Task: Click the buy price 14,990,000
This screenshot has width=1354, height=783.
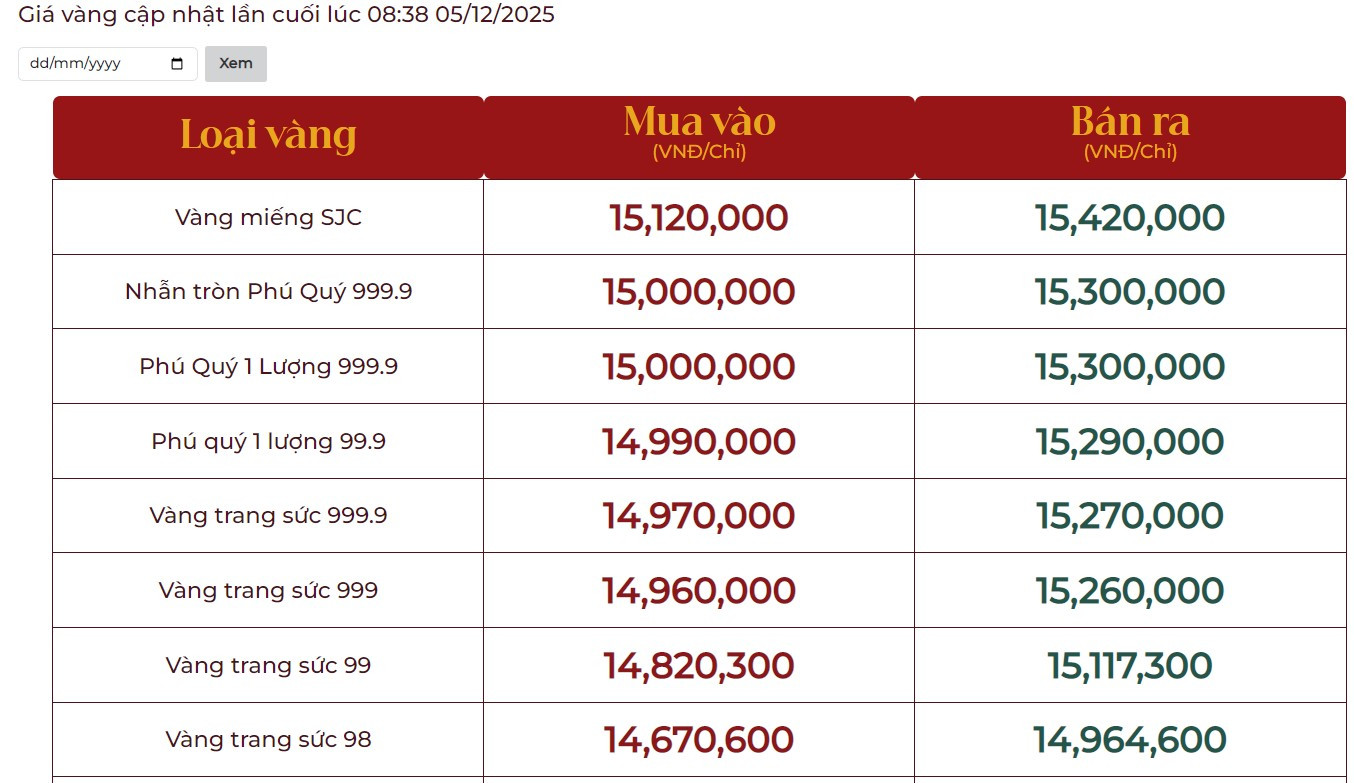Action: coord(699,442)
